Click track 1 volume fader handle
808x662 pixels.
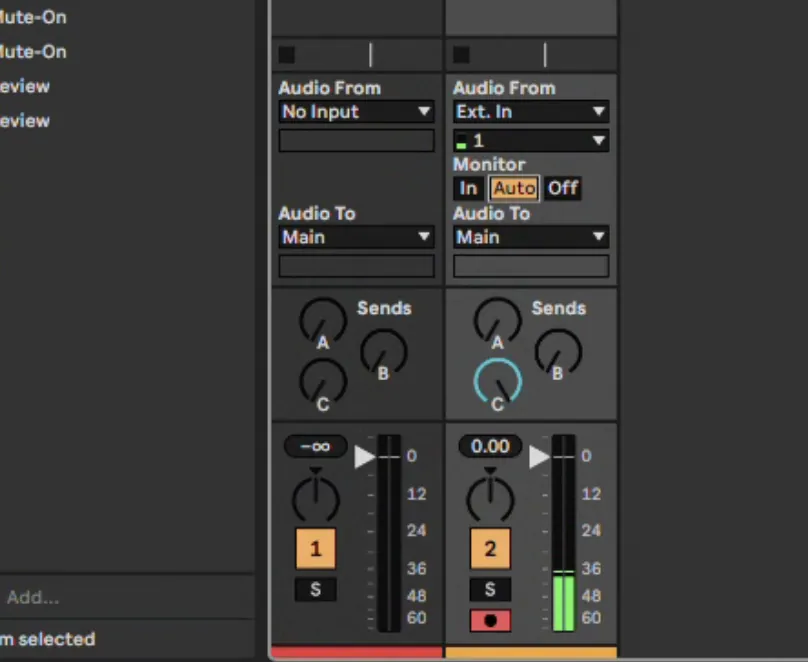coord(364,457)
